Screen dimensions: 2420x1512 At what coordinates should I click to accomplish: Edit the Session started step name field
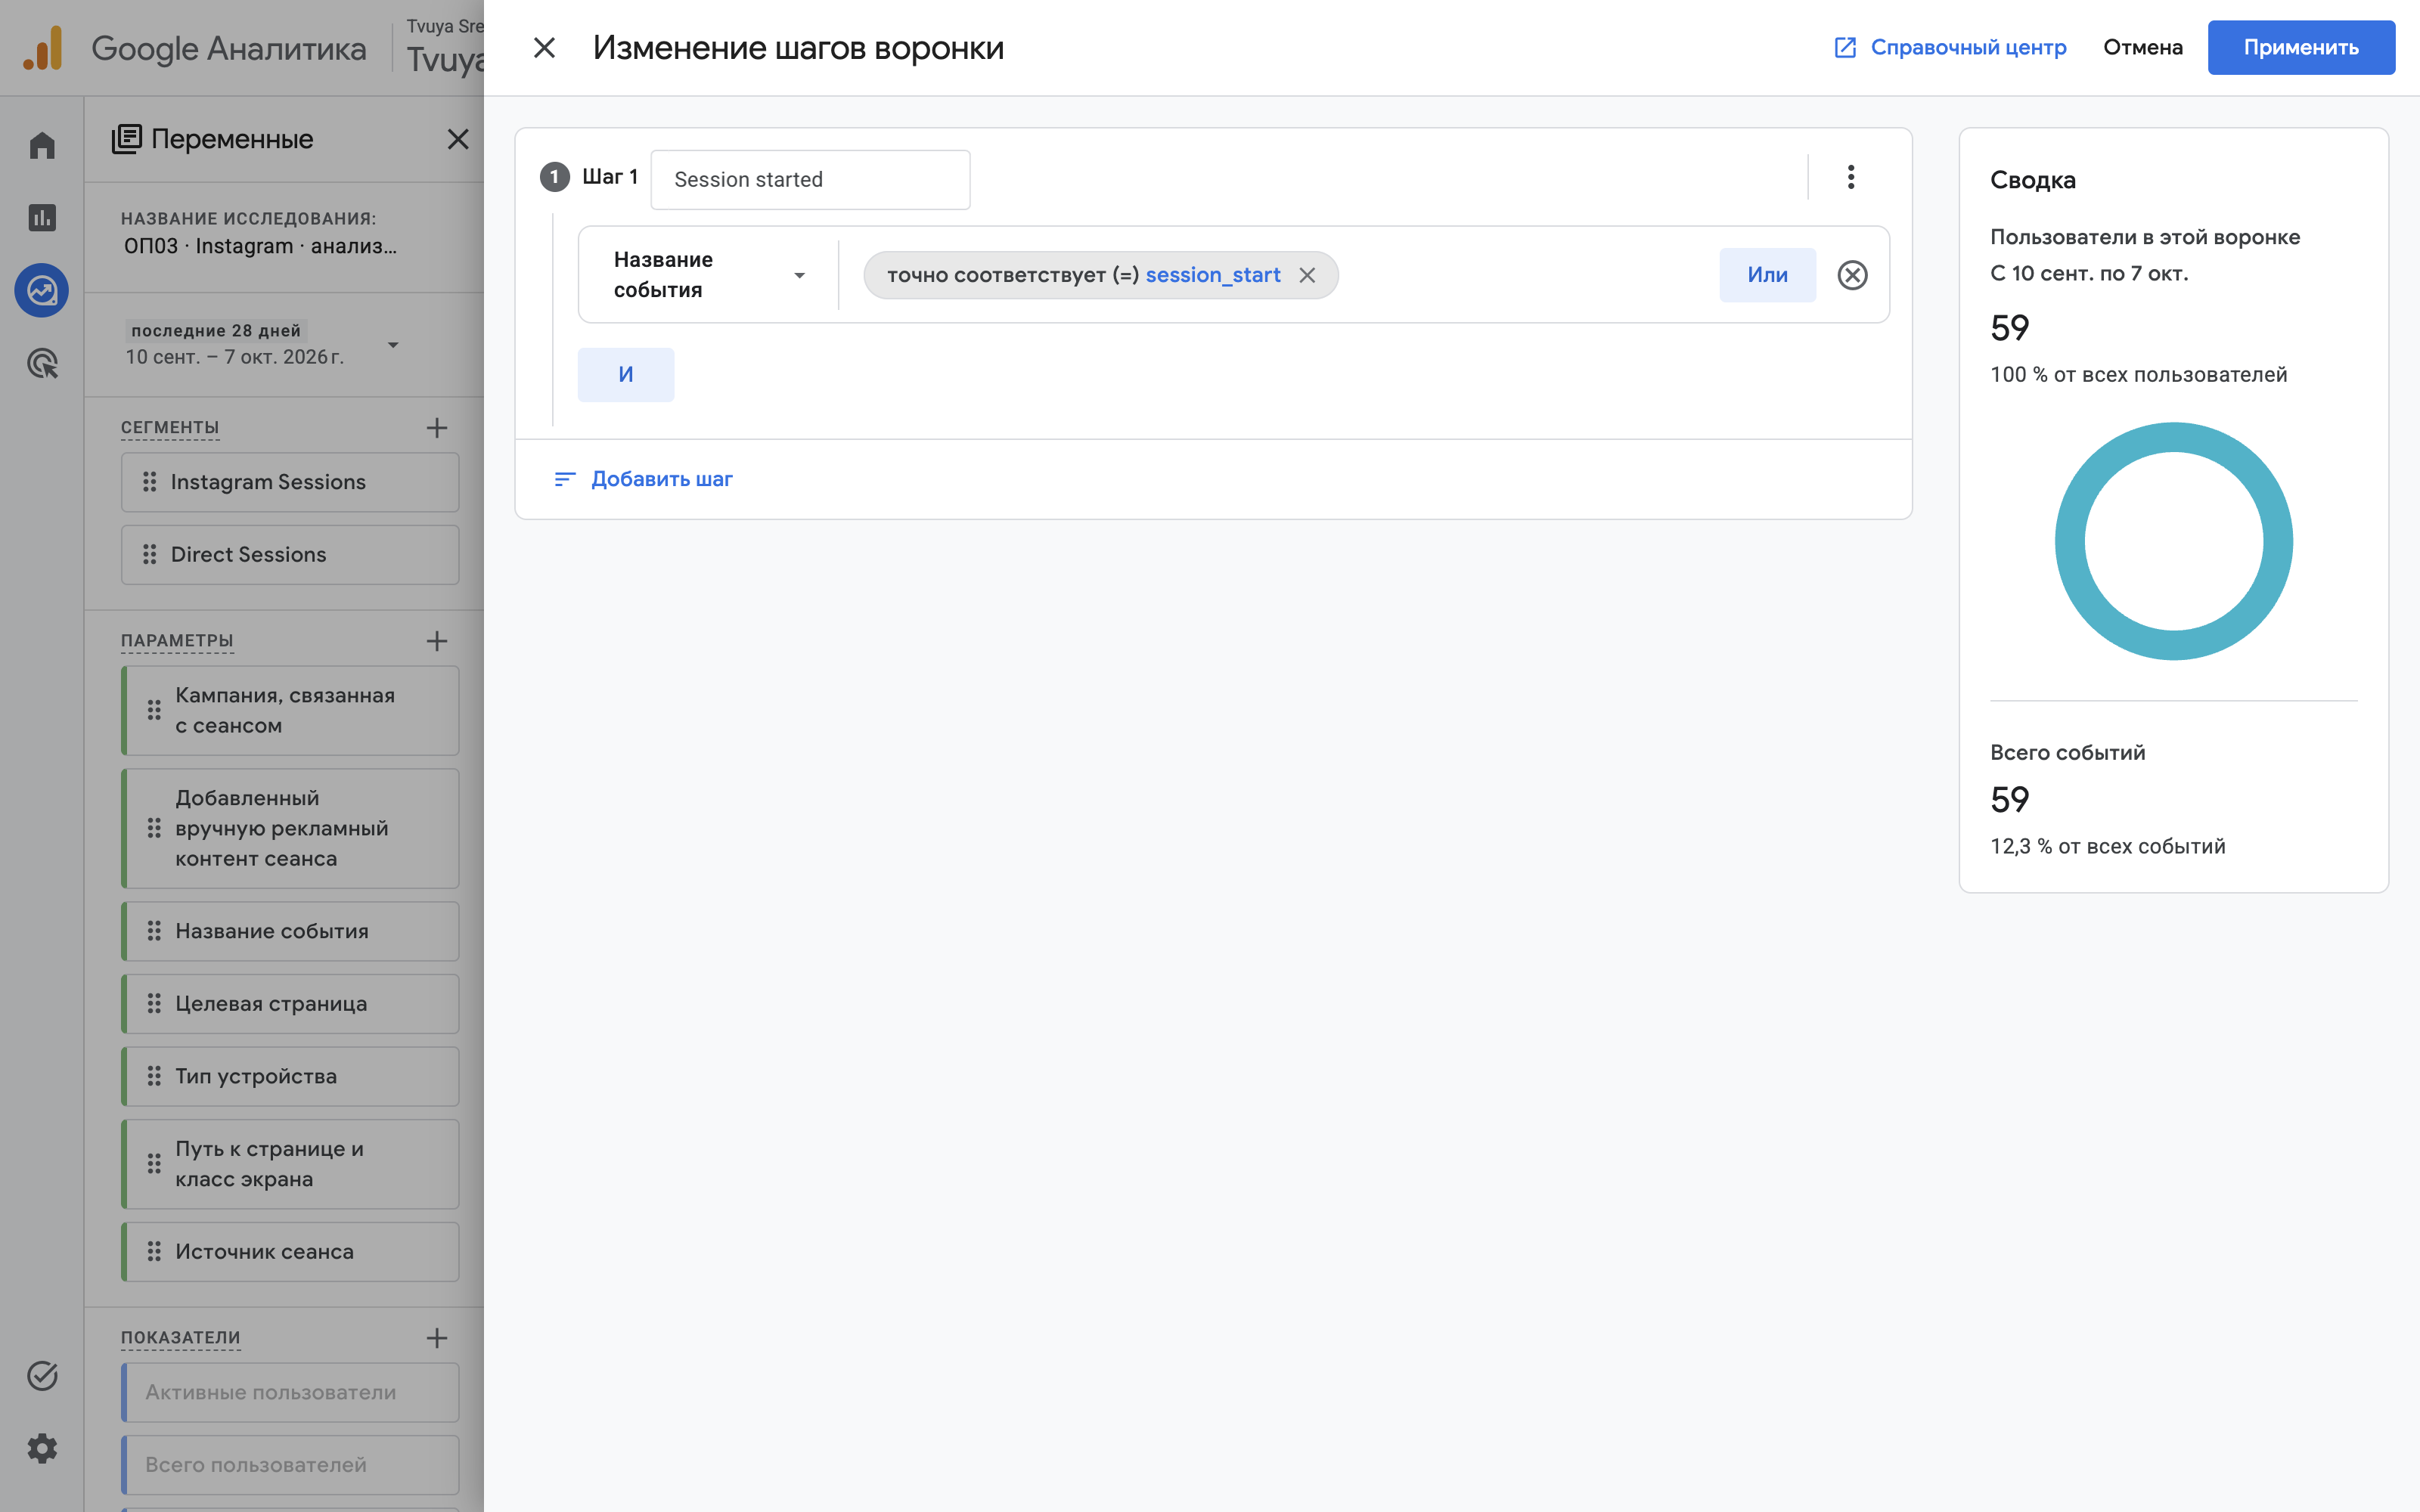point(810,179)
